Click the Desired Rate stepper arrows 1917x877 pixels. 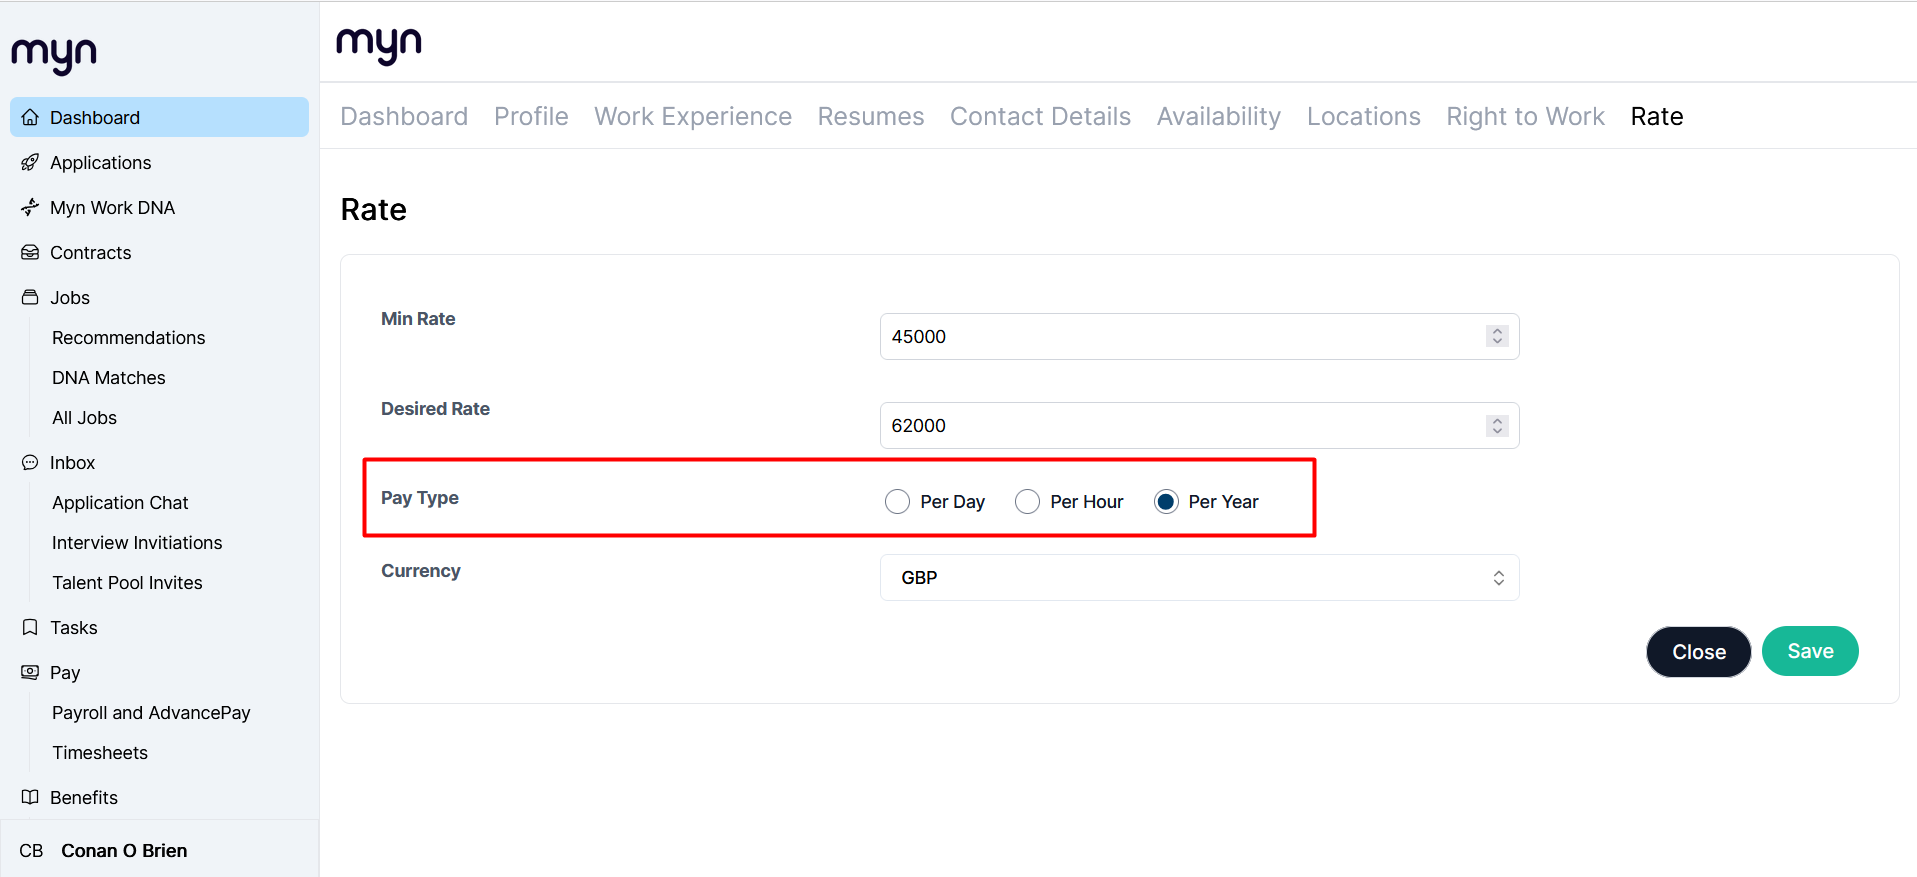[1497, 425]
